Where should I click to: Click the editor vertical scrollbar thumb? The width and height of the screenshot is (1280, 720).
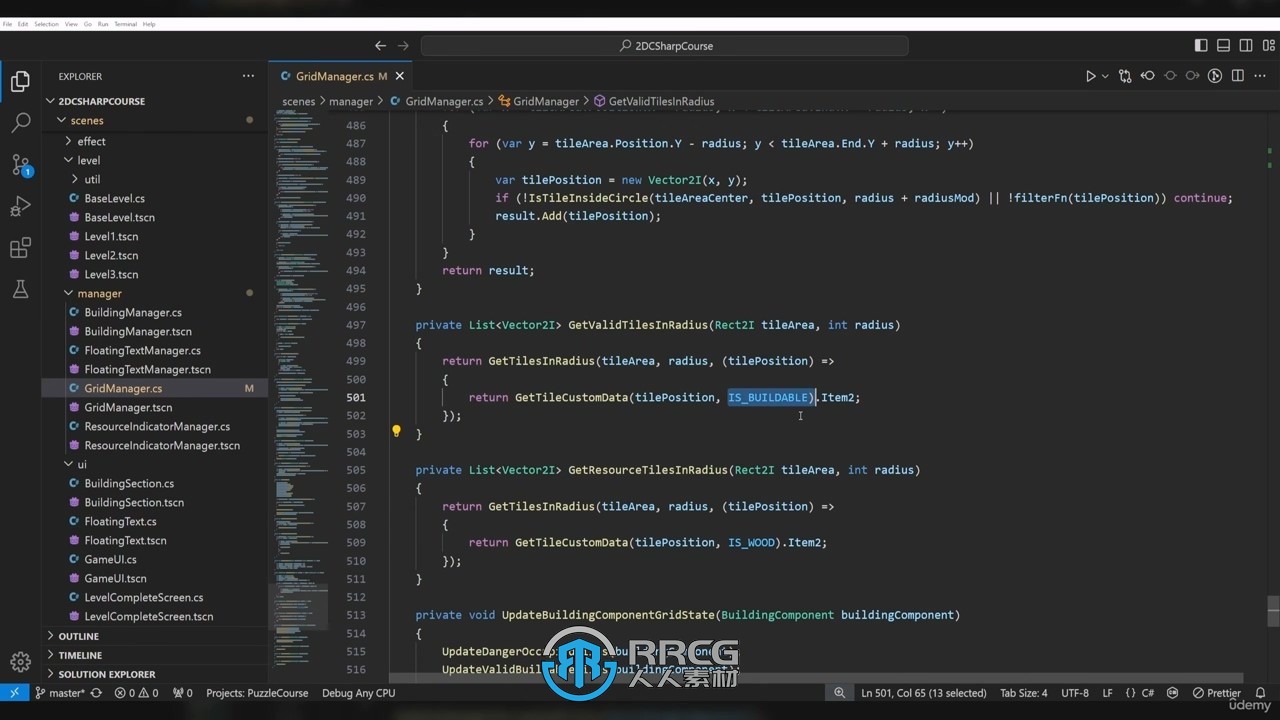[x=1273, y=610]
